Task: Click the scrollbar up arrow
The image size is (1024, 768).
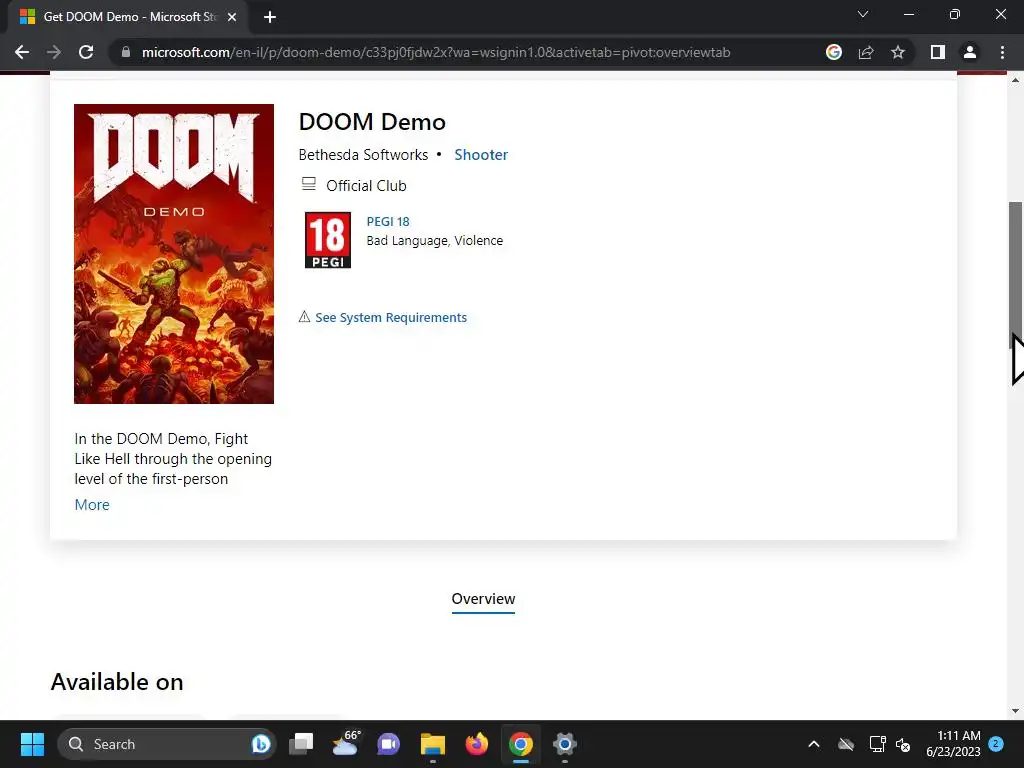Action: click(1015, 80)
